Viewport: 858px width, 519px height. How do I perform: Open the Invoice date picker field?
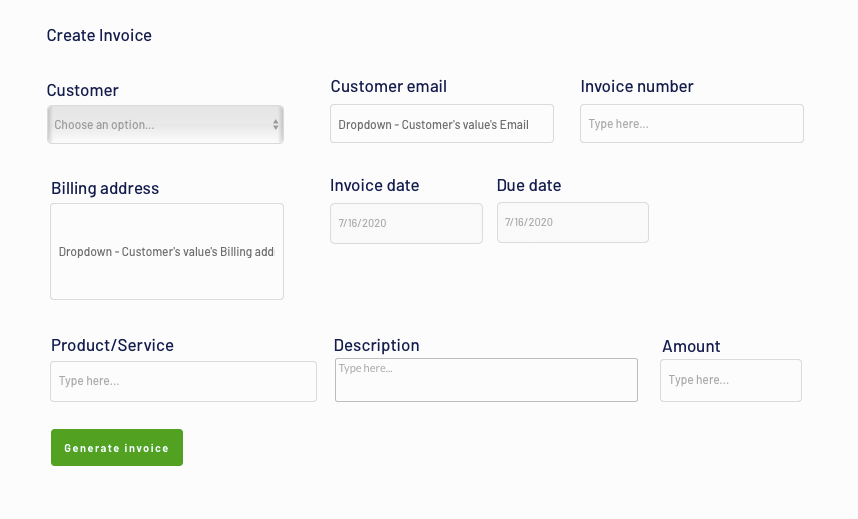click(406, 223)
